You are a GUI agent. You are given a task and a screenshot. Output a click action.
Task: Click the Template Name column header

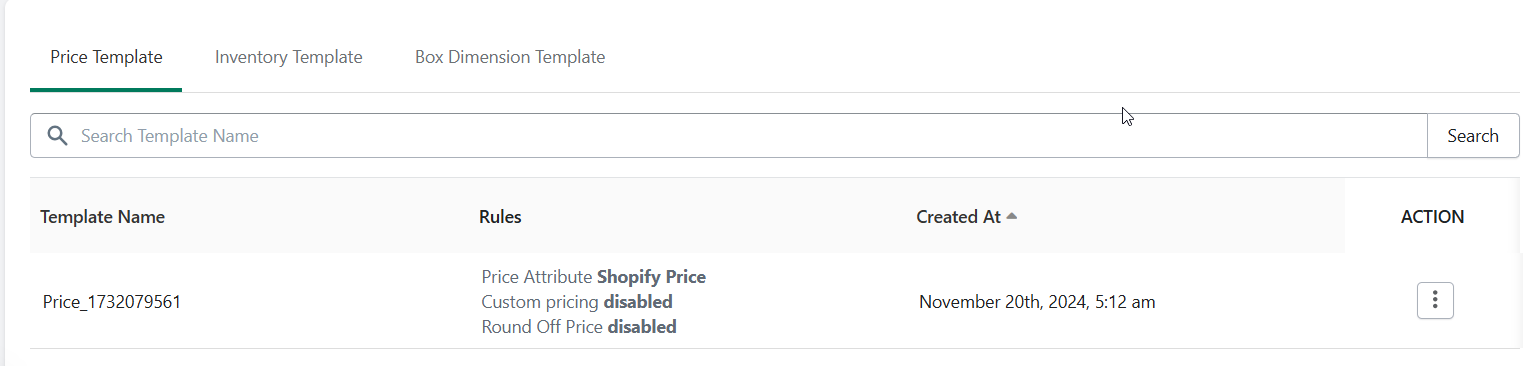[102, 217]
